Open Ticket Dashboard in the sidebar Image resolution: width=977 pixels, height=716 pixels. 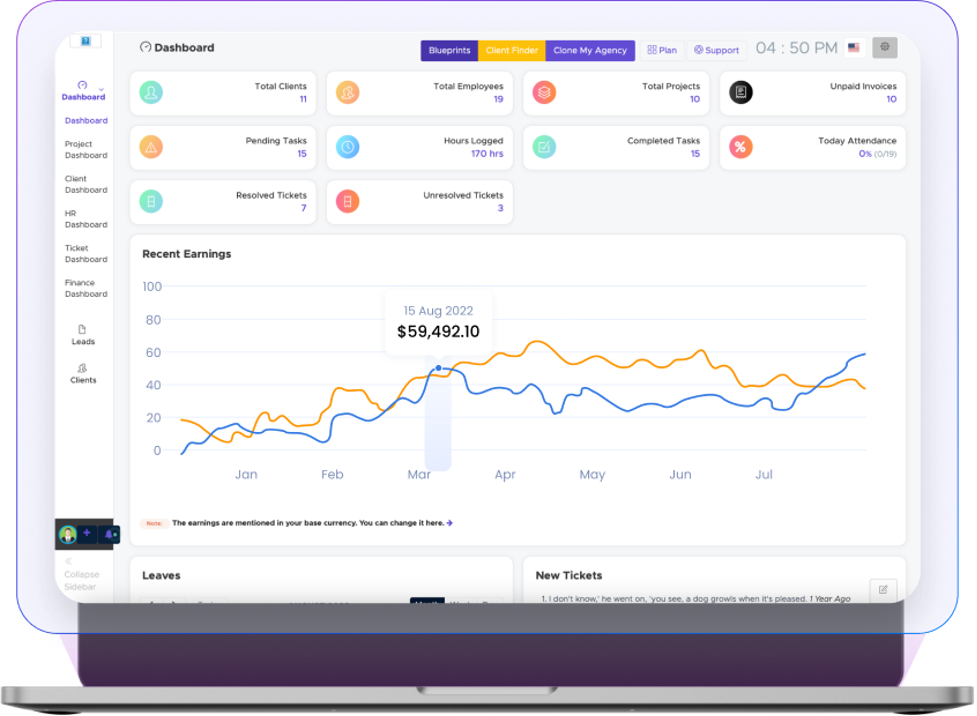pyautogui.click(x=86, y=254)
